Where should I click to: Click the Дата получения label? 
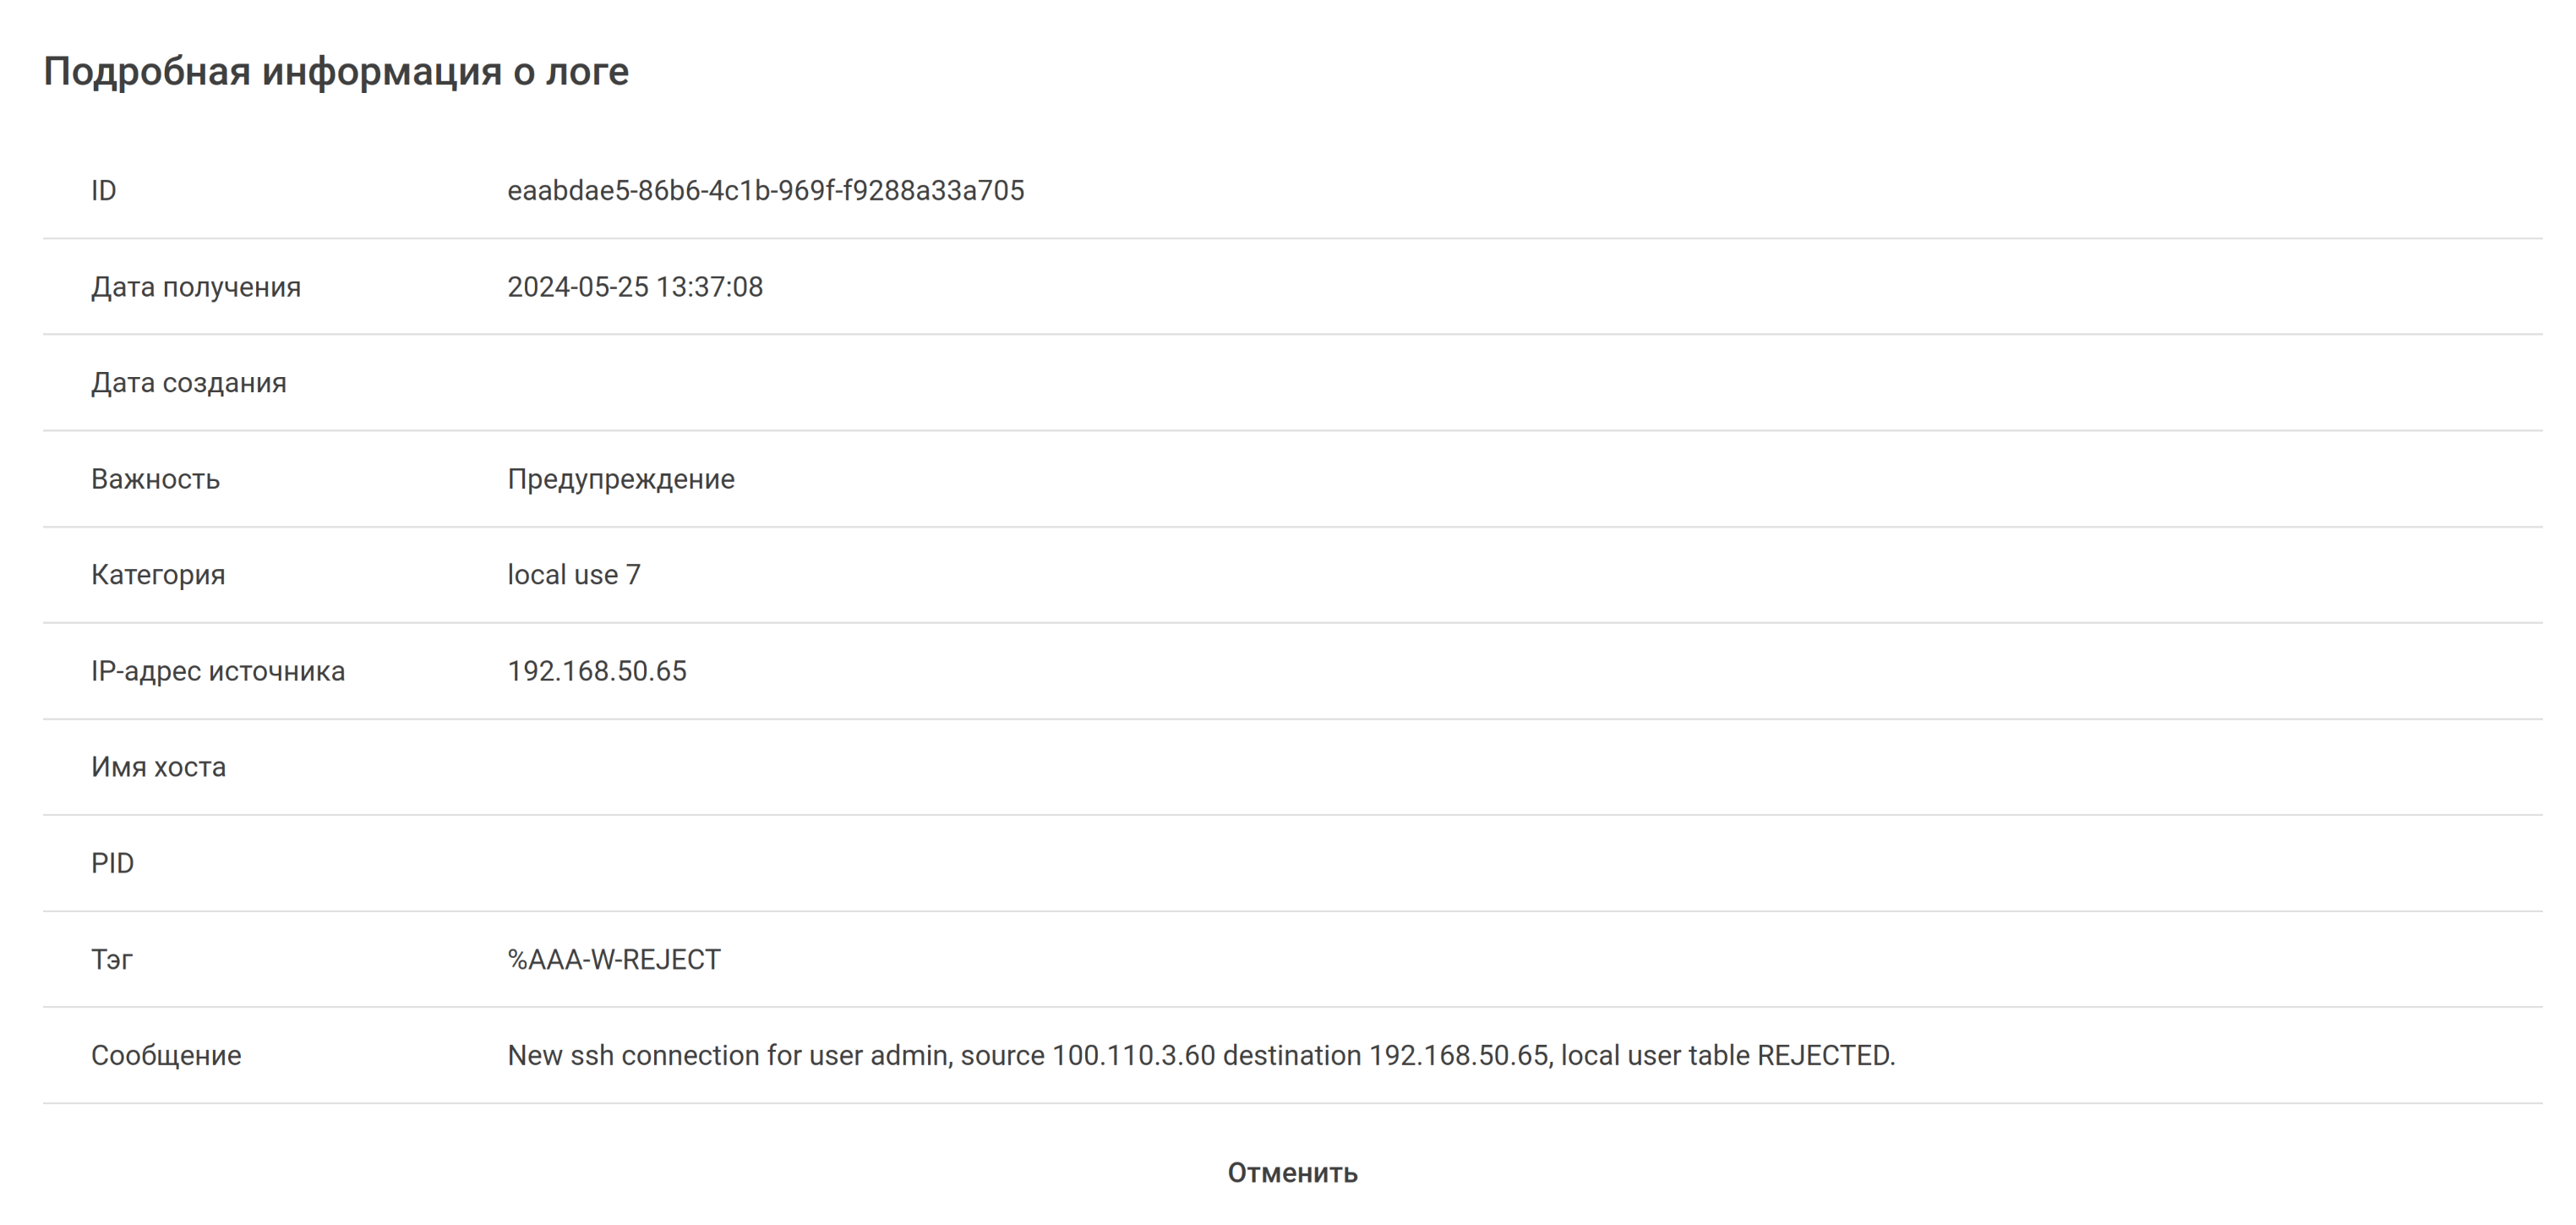click(195, 287)
